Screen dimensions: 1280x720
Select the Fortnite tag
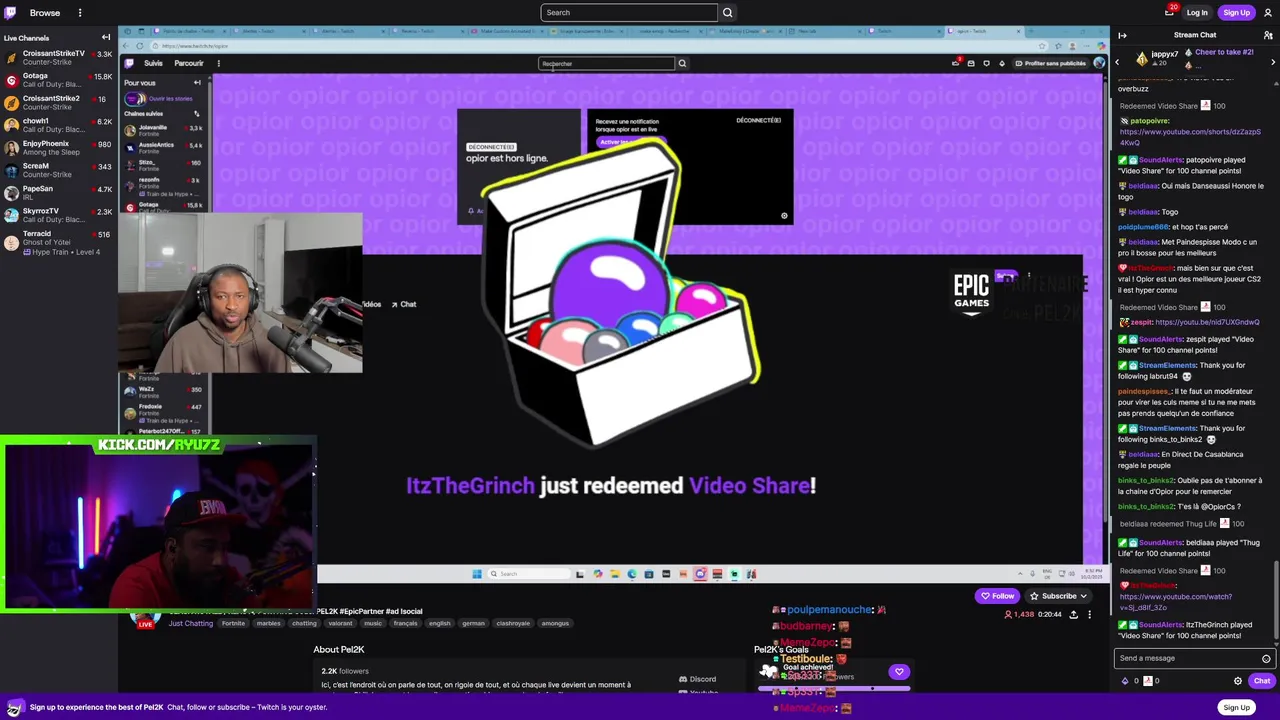click(x=233, y=623)
